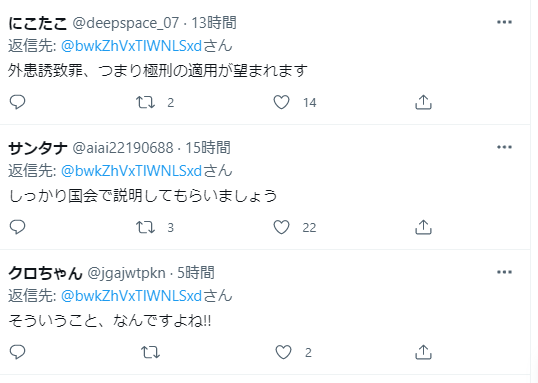This screenshot has width=538, height=383.
Task: Like the tweet with 14 likes
Action: [281, 102]
